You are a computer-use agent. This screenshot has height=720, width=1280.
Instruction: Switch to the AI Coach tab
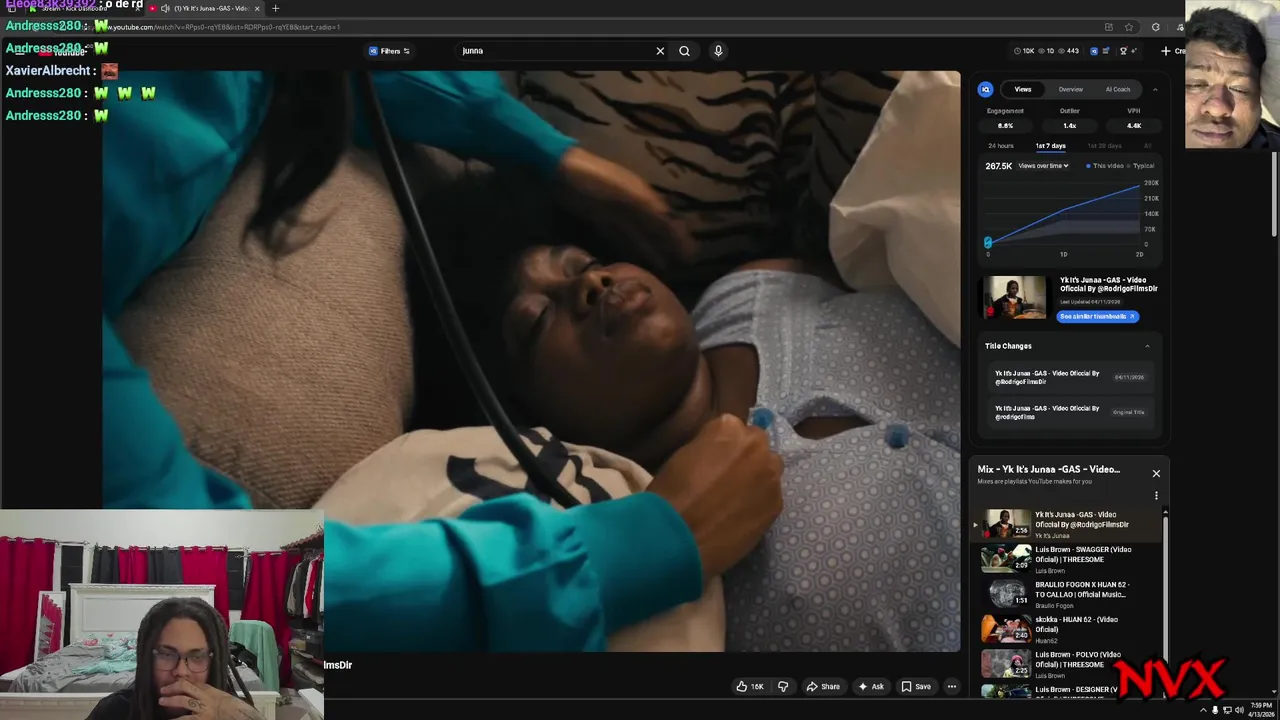[1118, 89]
